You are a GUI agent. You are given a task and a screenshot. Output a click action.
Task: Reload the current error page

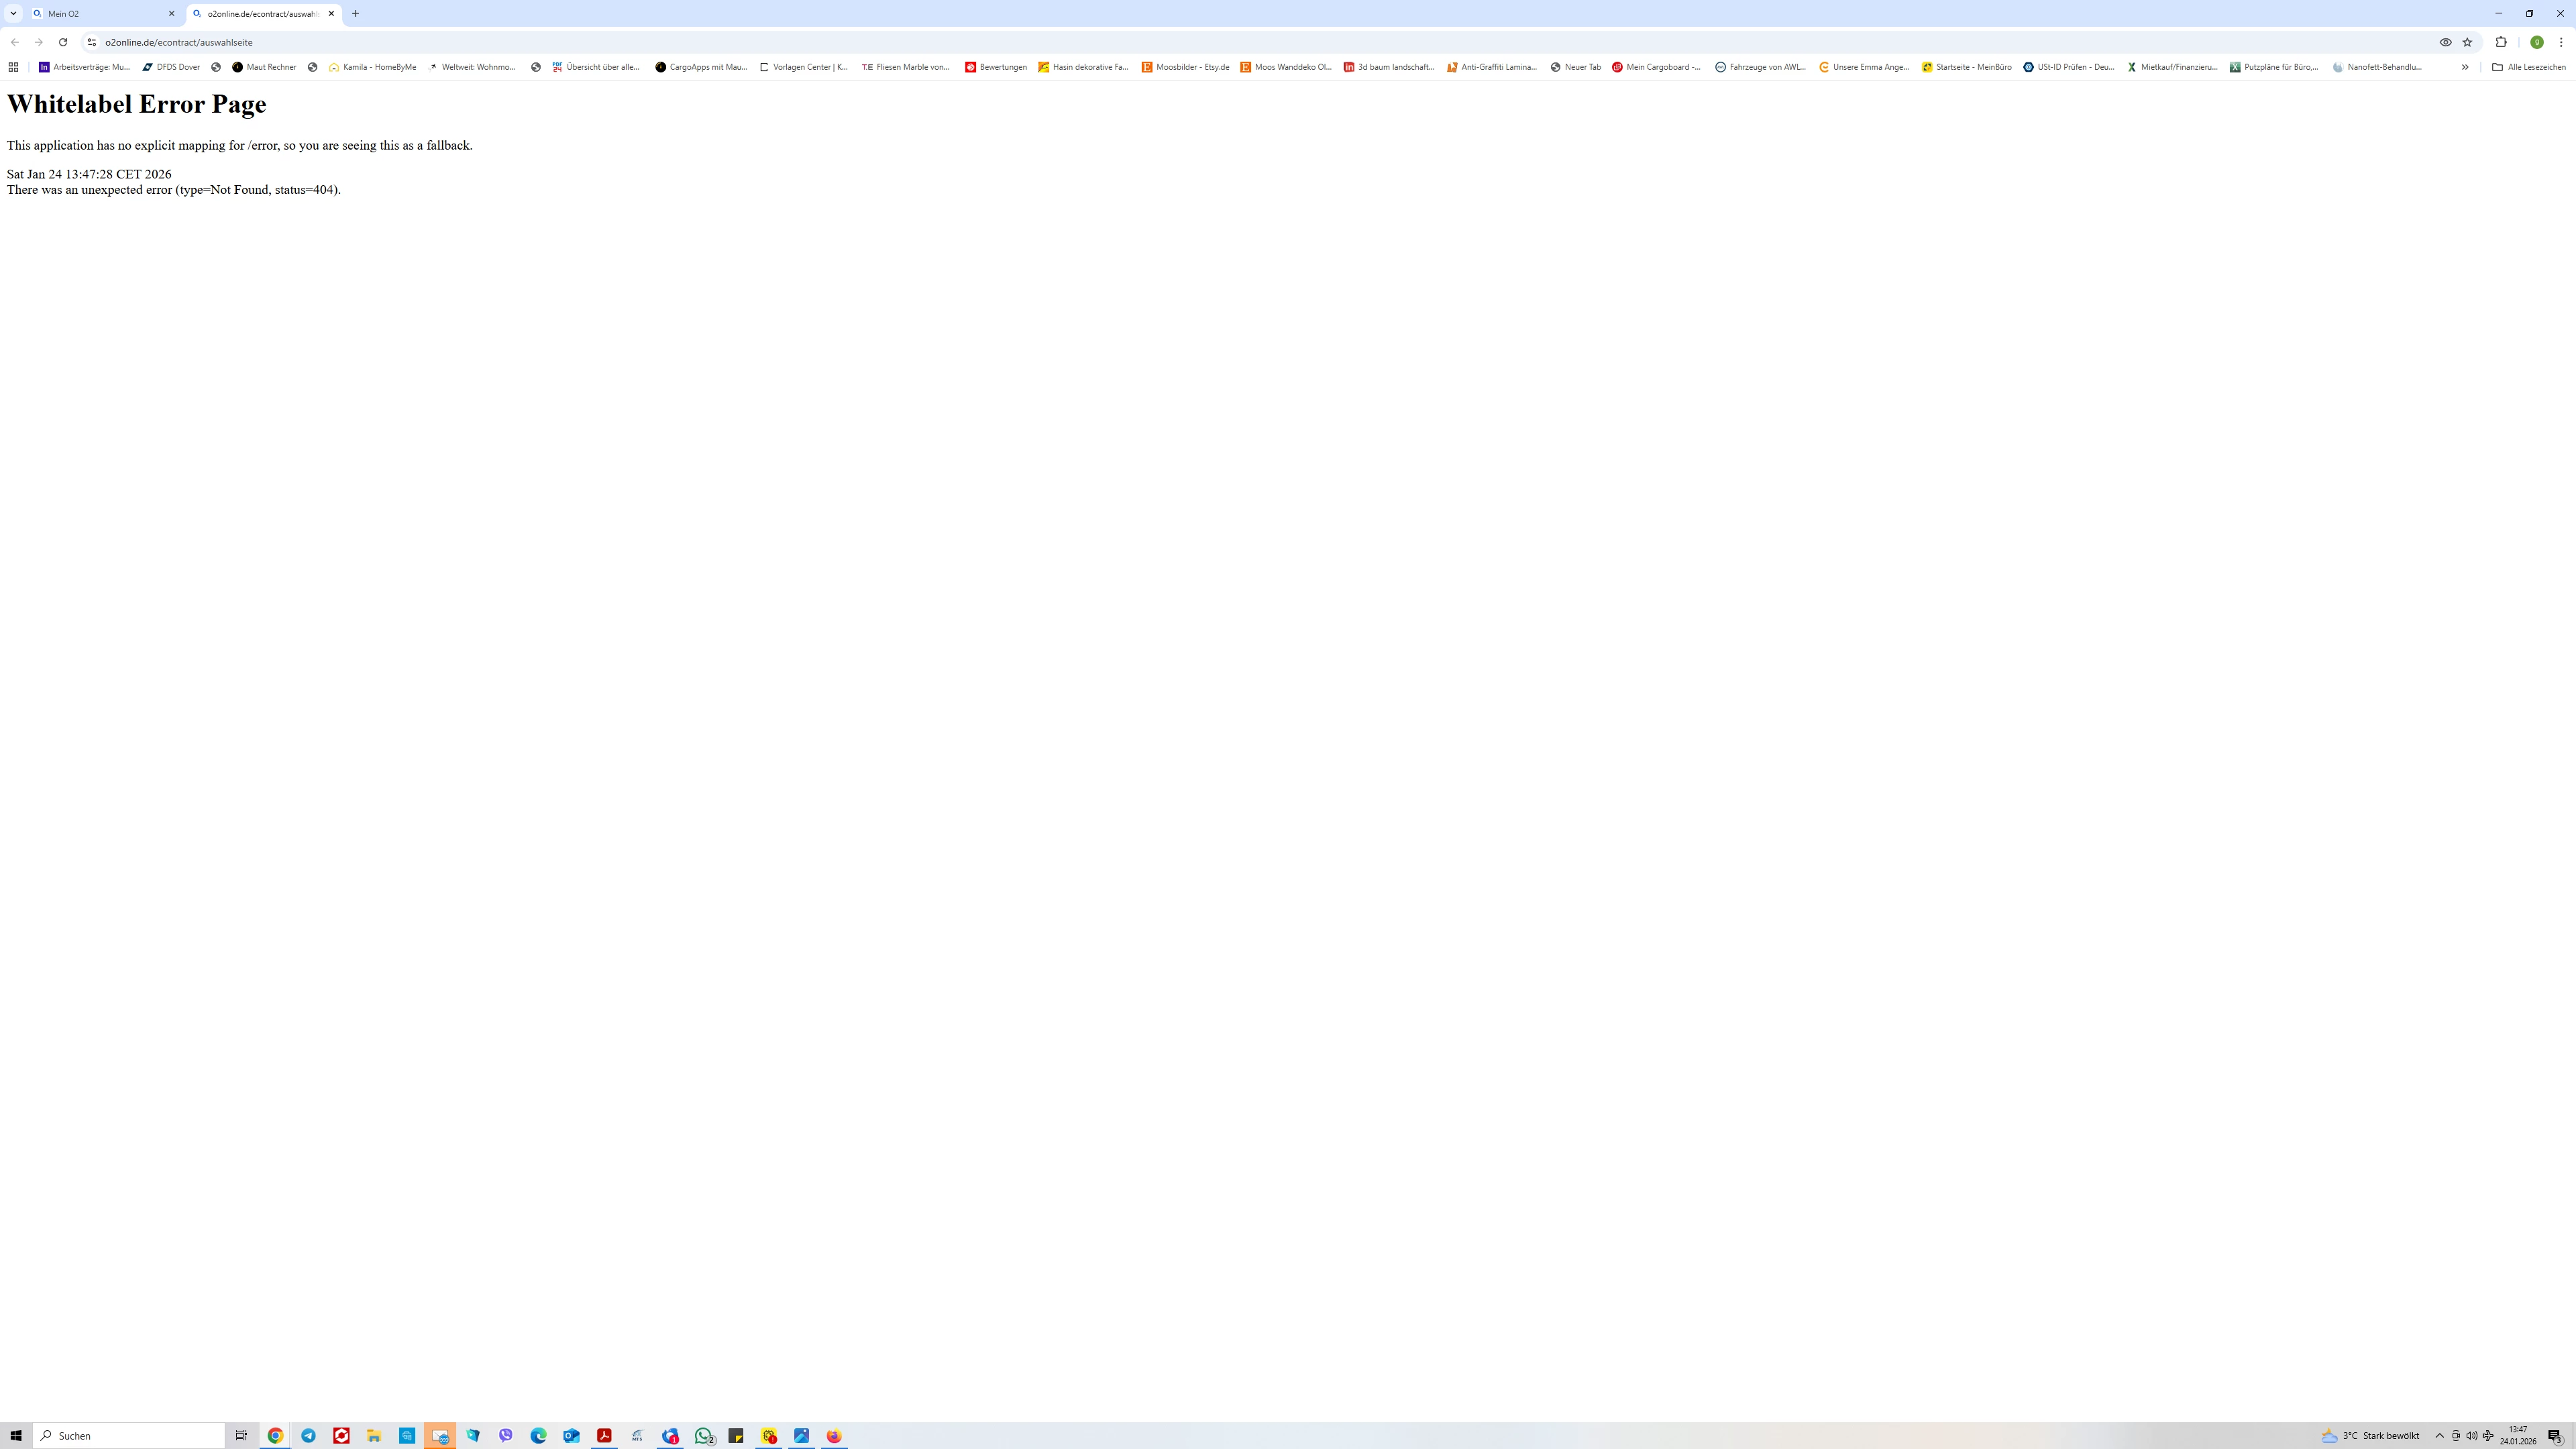click(63, 42)
